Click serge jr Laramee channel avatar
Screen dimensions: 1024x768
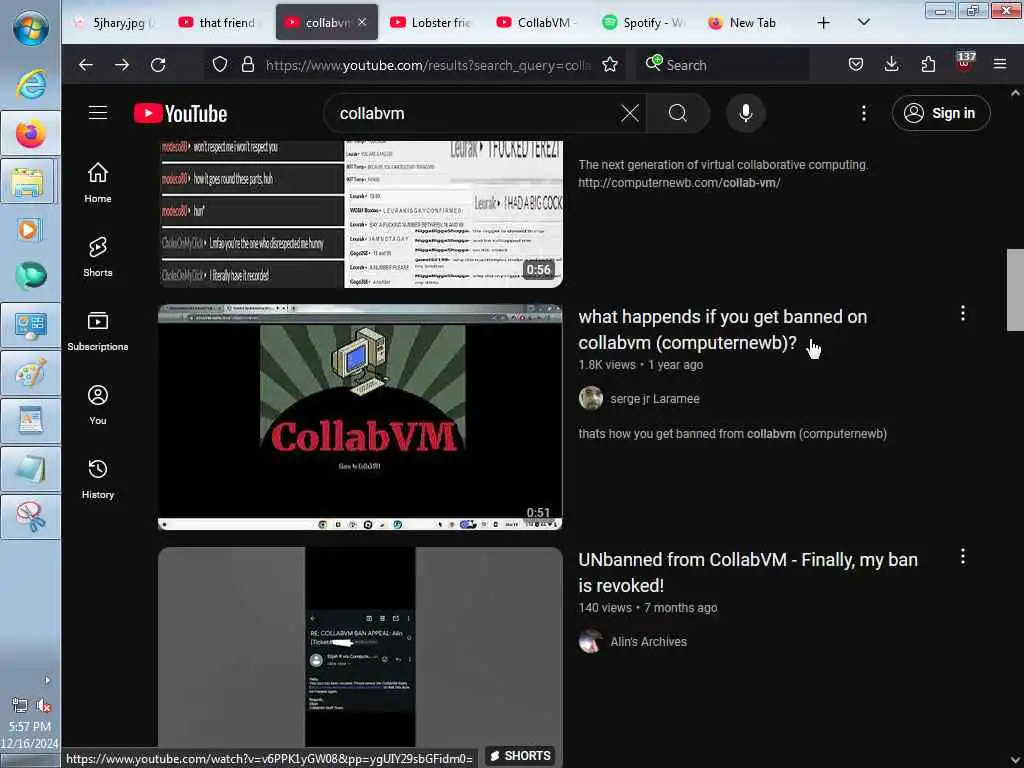[591, 398]
